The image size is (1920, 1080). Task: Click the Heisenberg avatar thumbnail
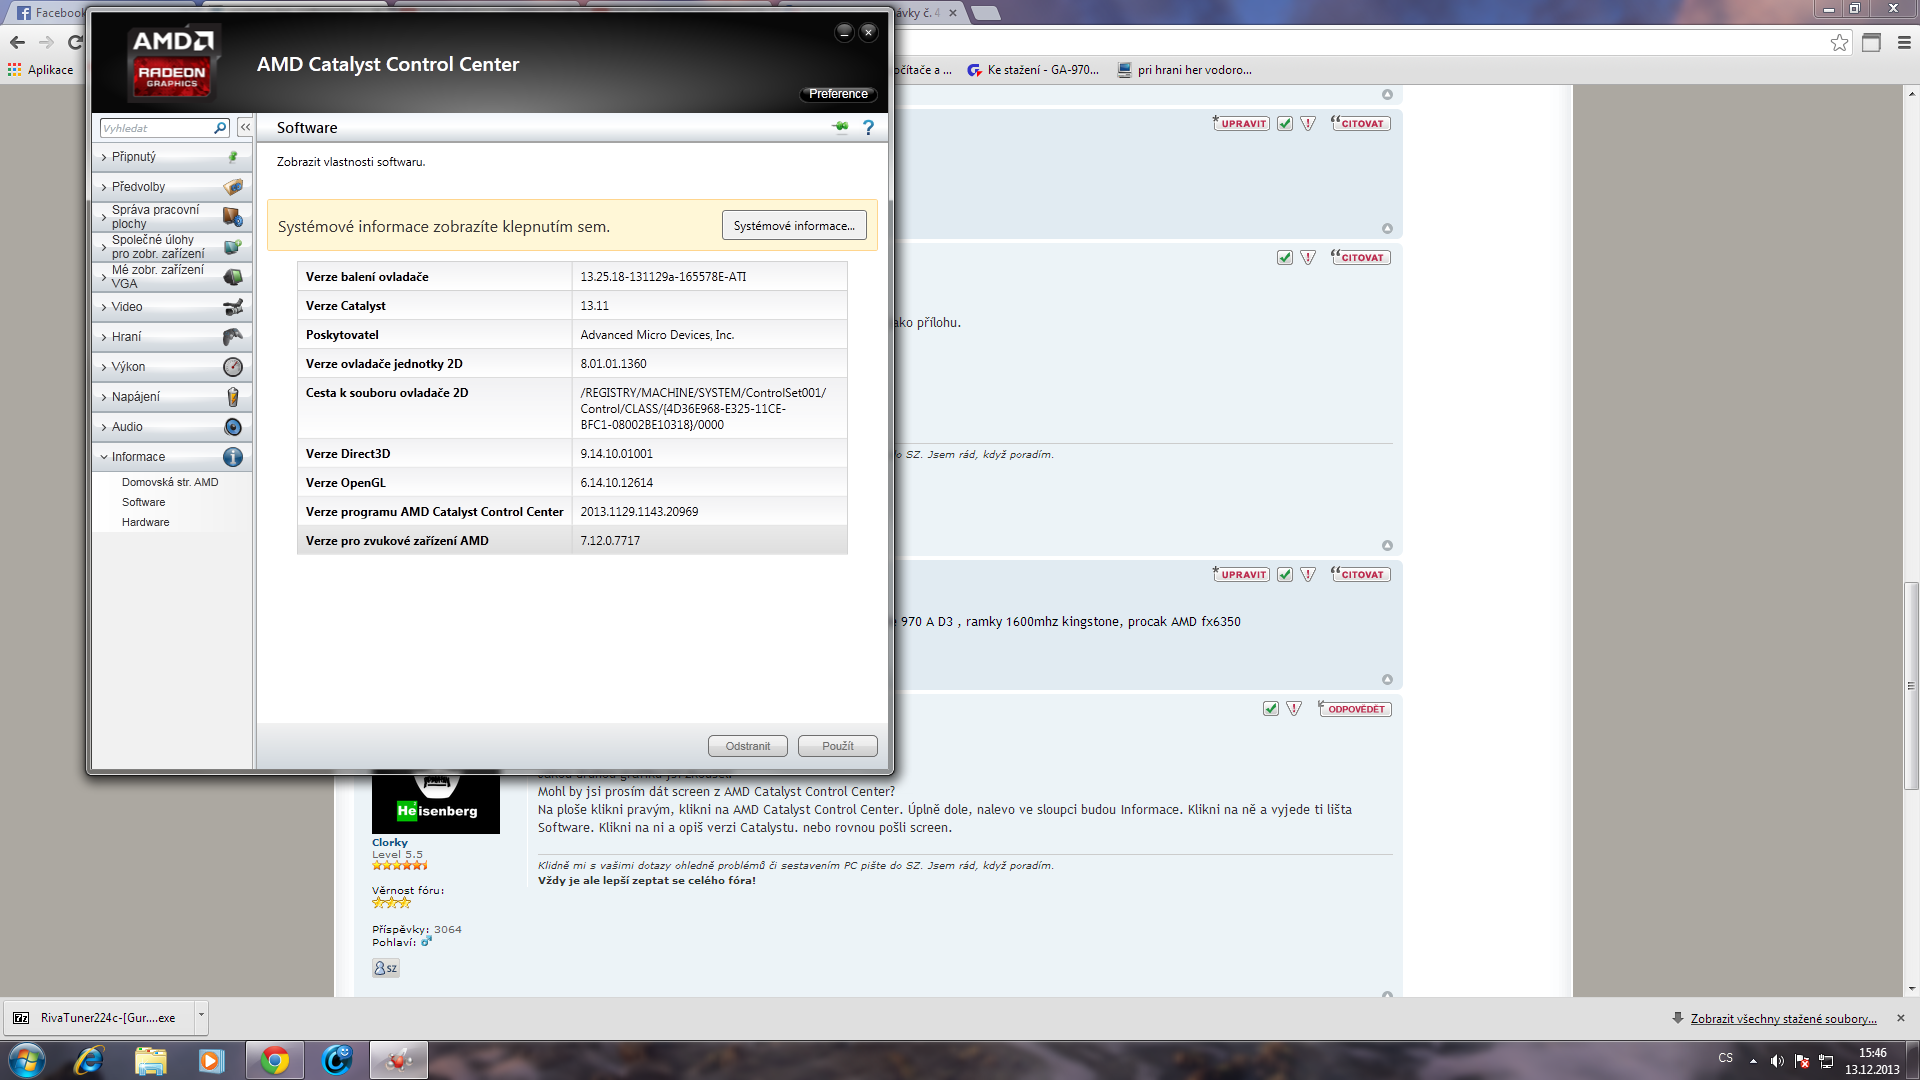(436, 802)
